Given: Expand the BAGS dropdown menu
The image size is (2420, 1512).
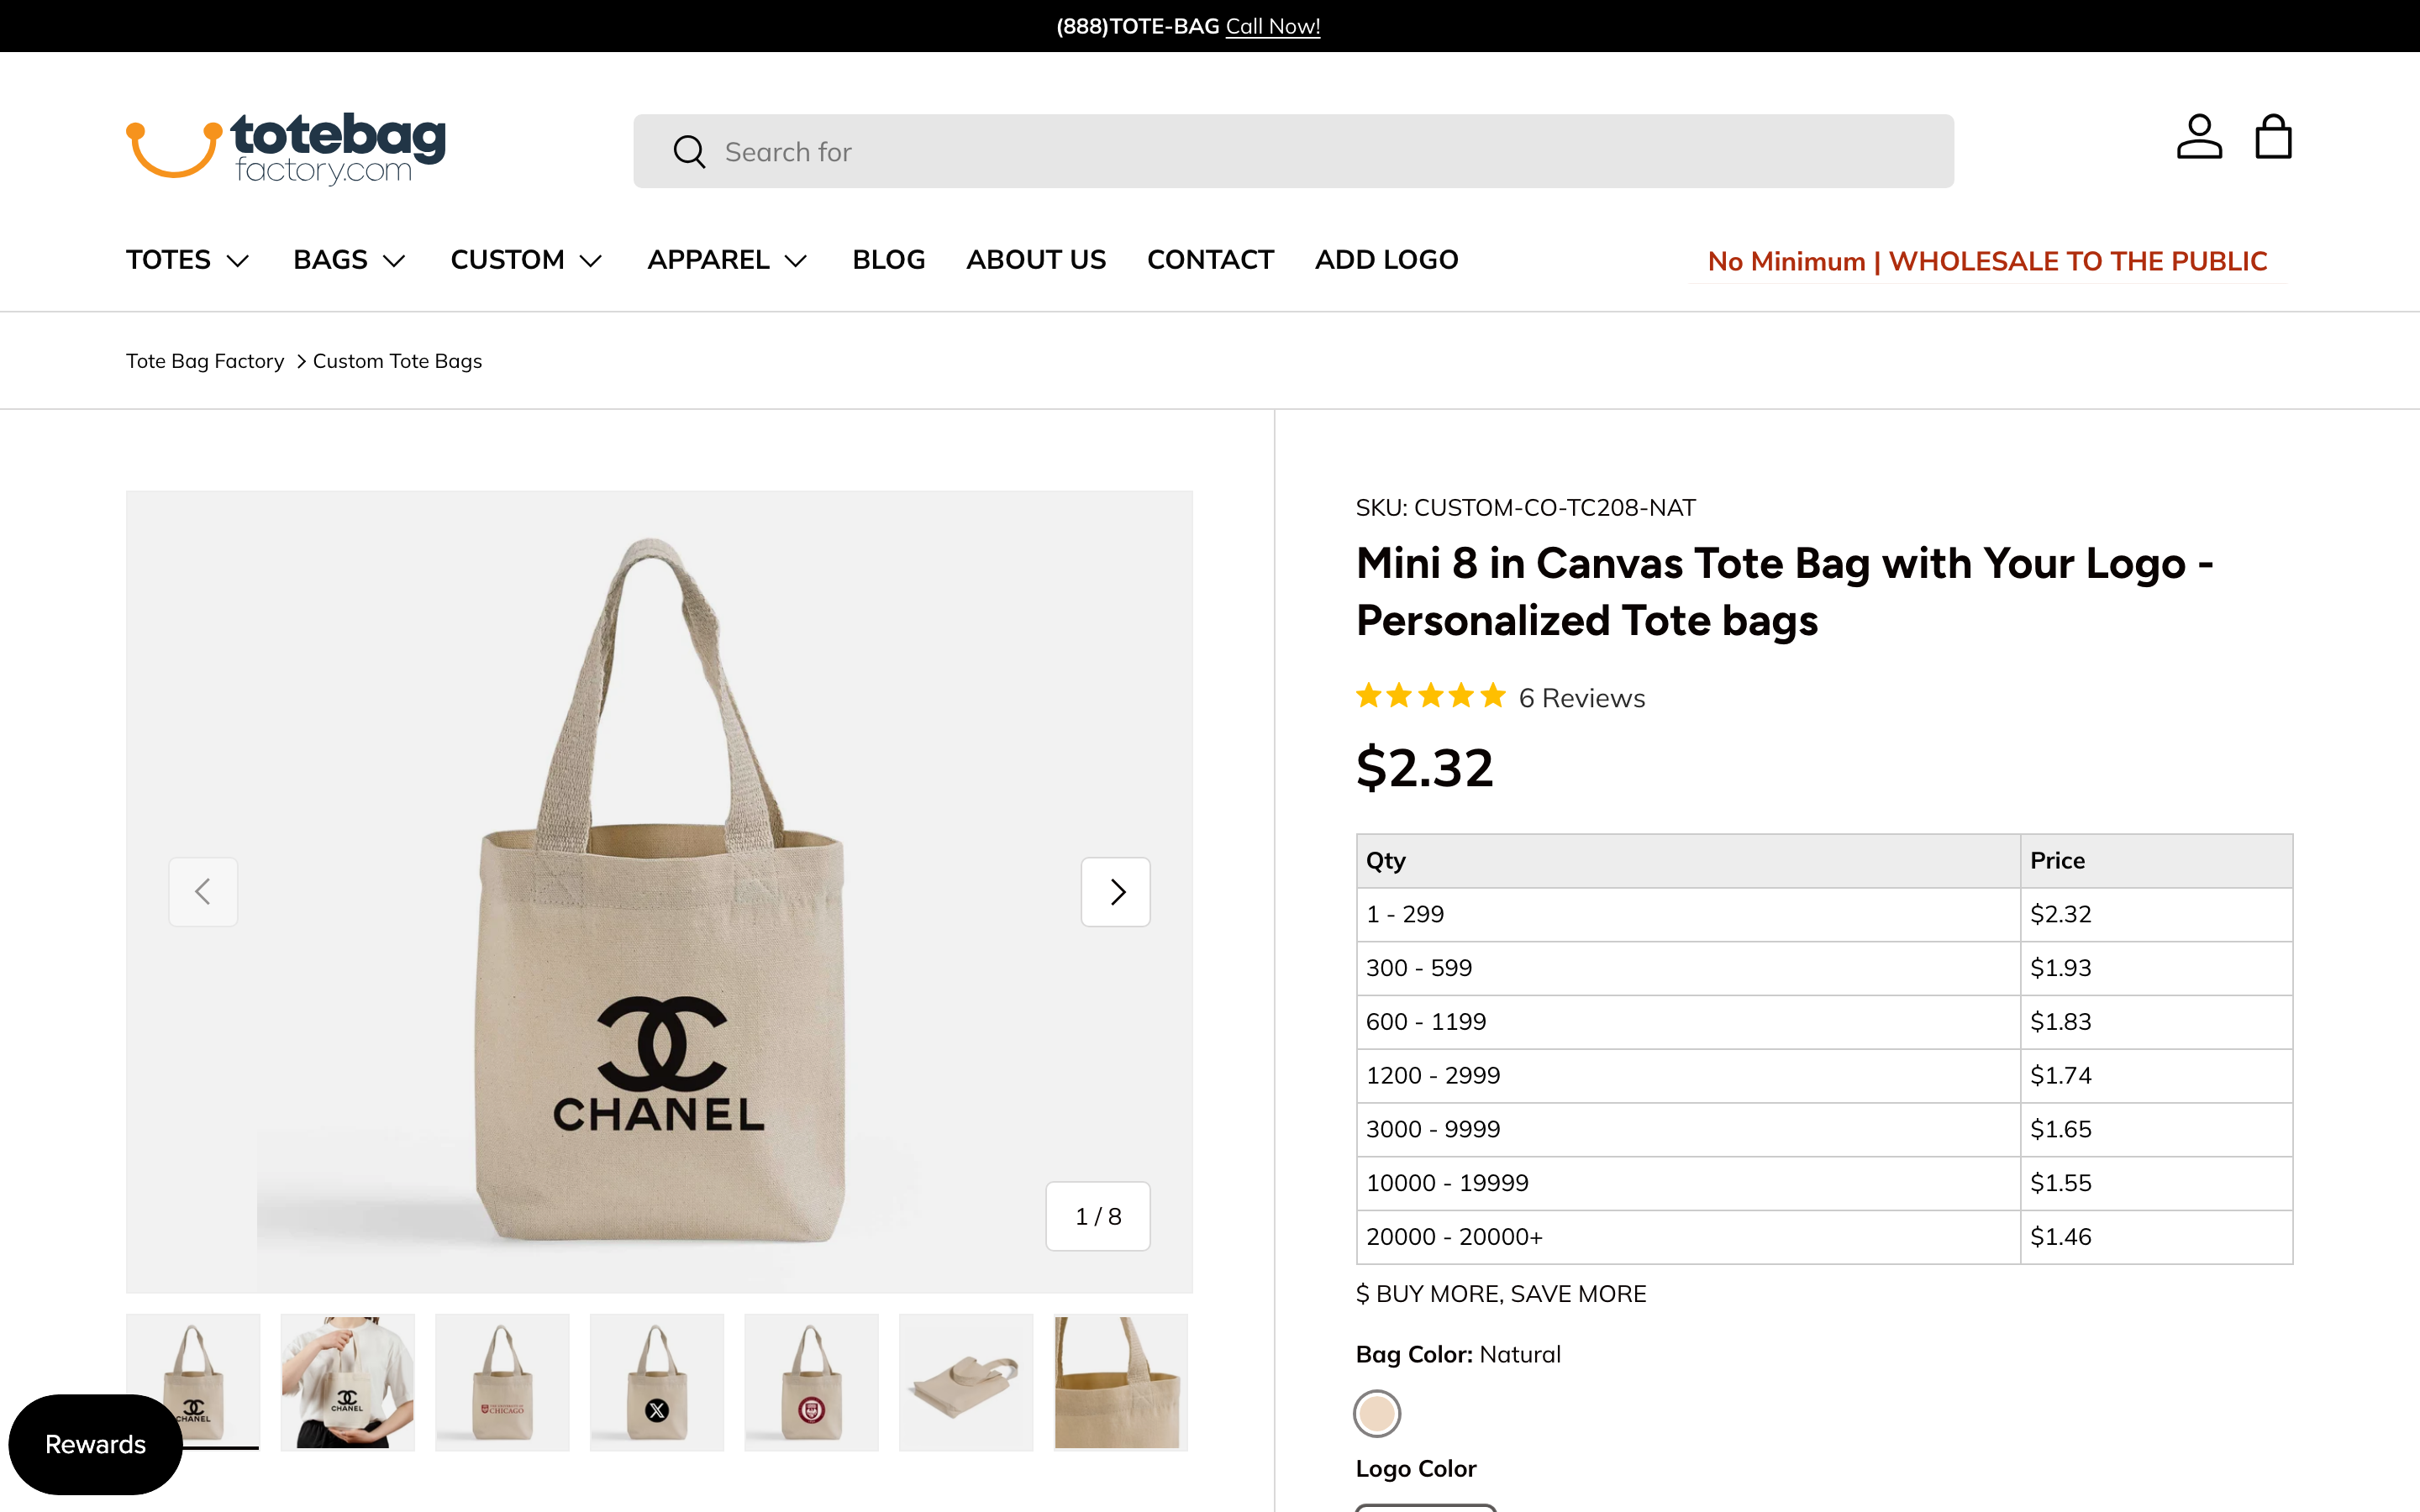Looking at the screenshot, I should coord(349,260).
